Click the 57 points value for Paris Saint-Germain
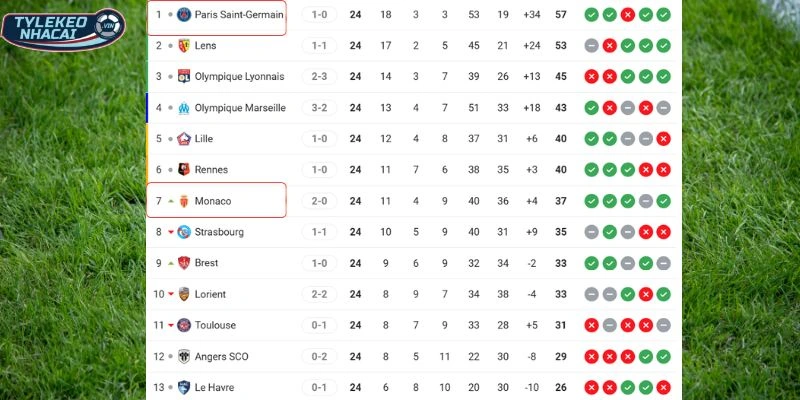 tap(561, 15)
